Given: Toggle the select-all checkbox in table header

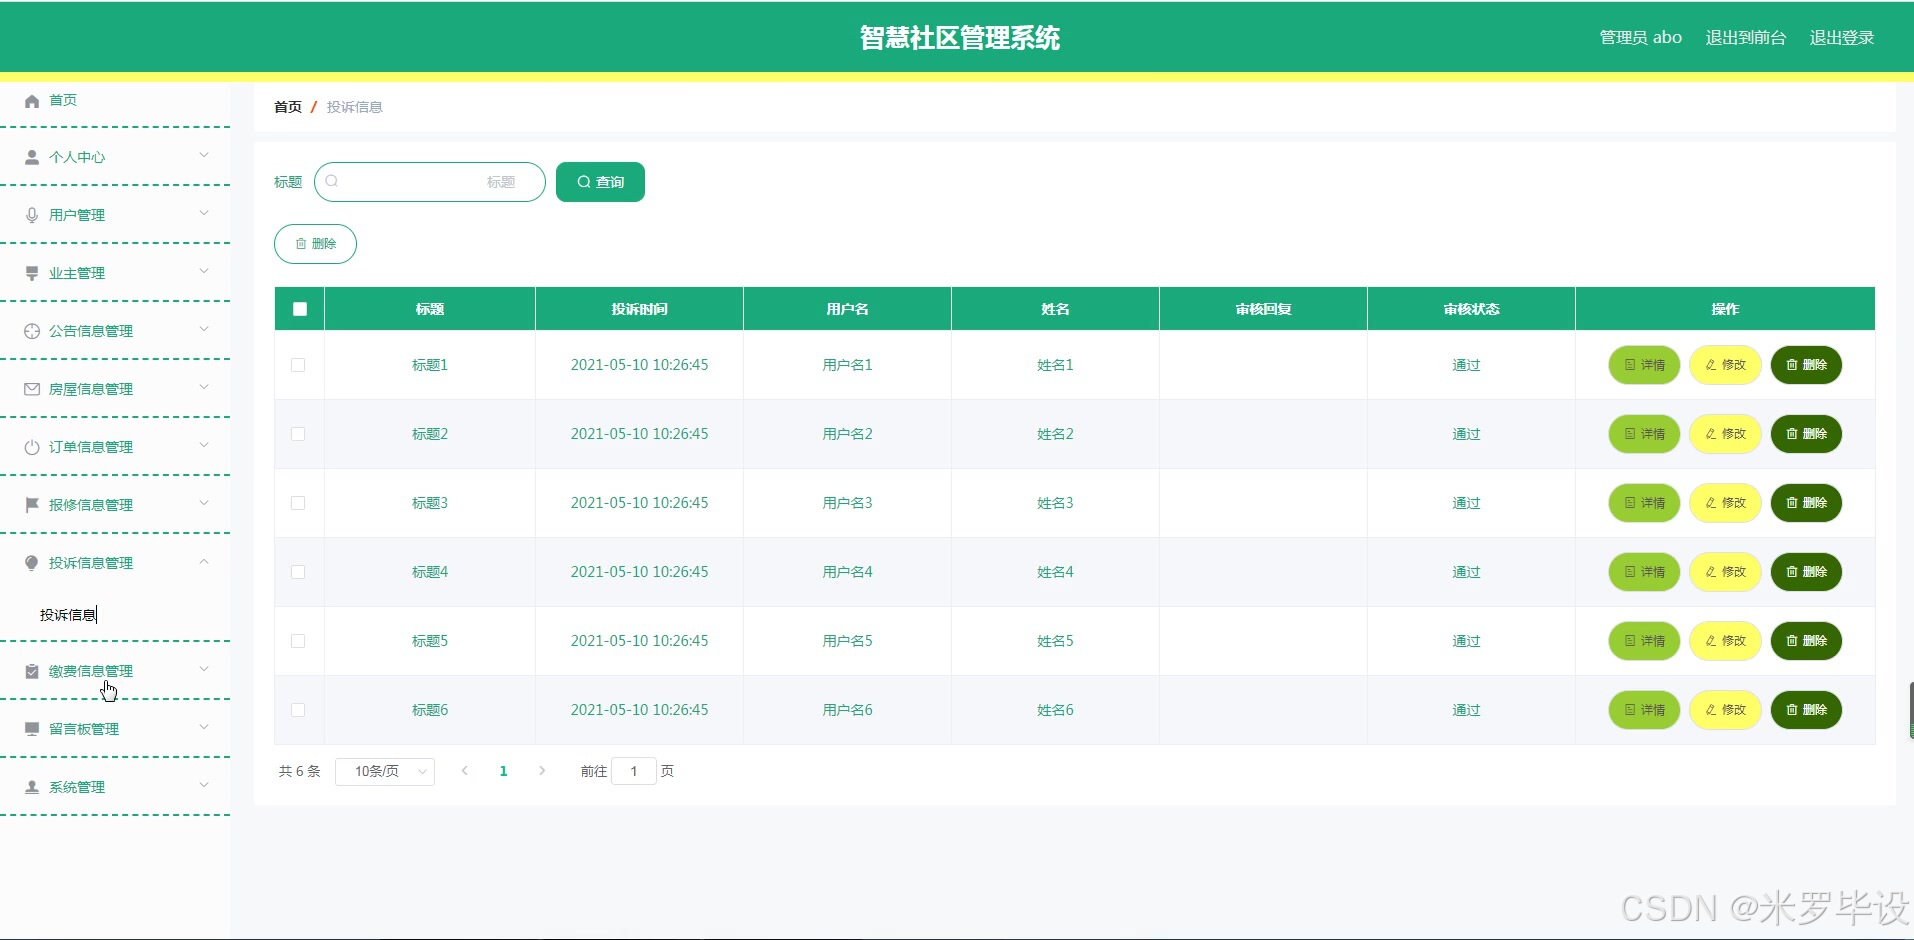Looking at the screenshot, I should tap(300, 309).
